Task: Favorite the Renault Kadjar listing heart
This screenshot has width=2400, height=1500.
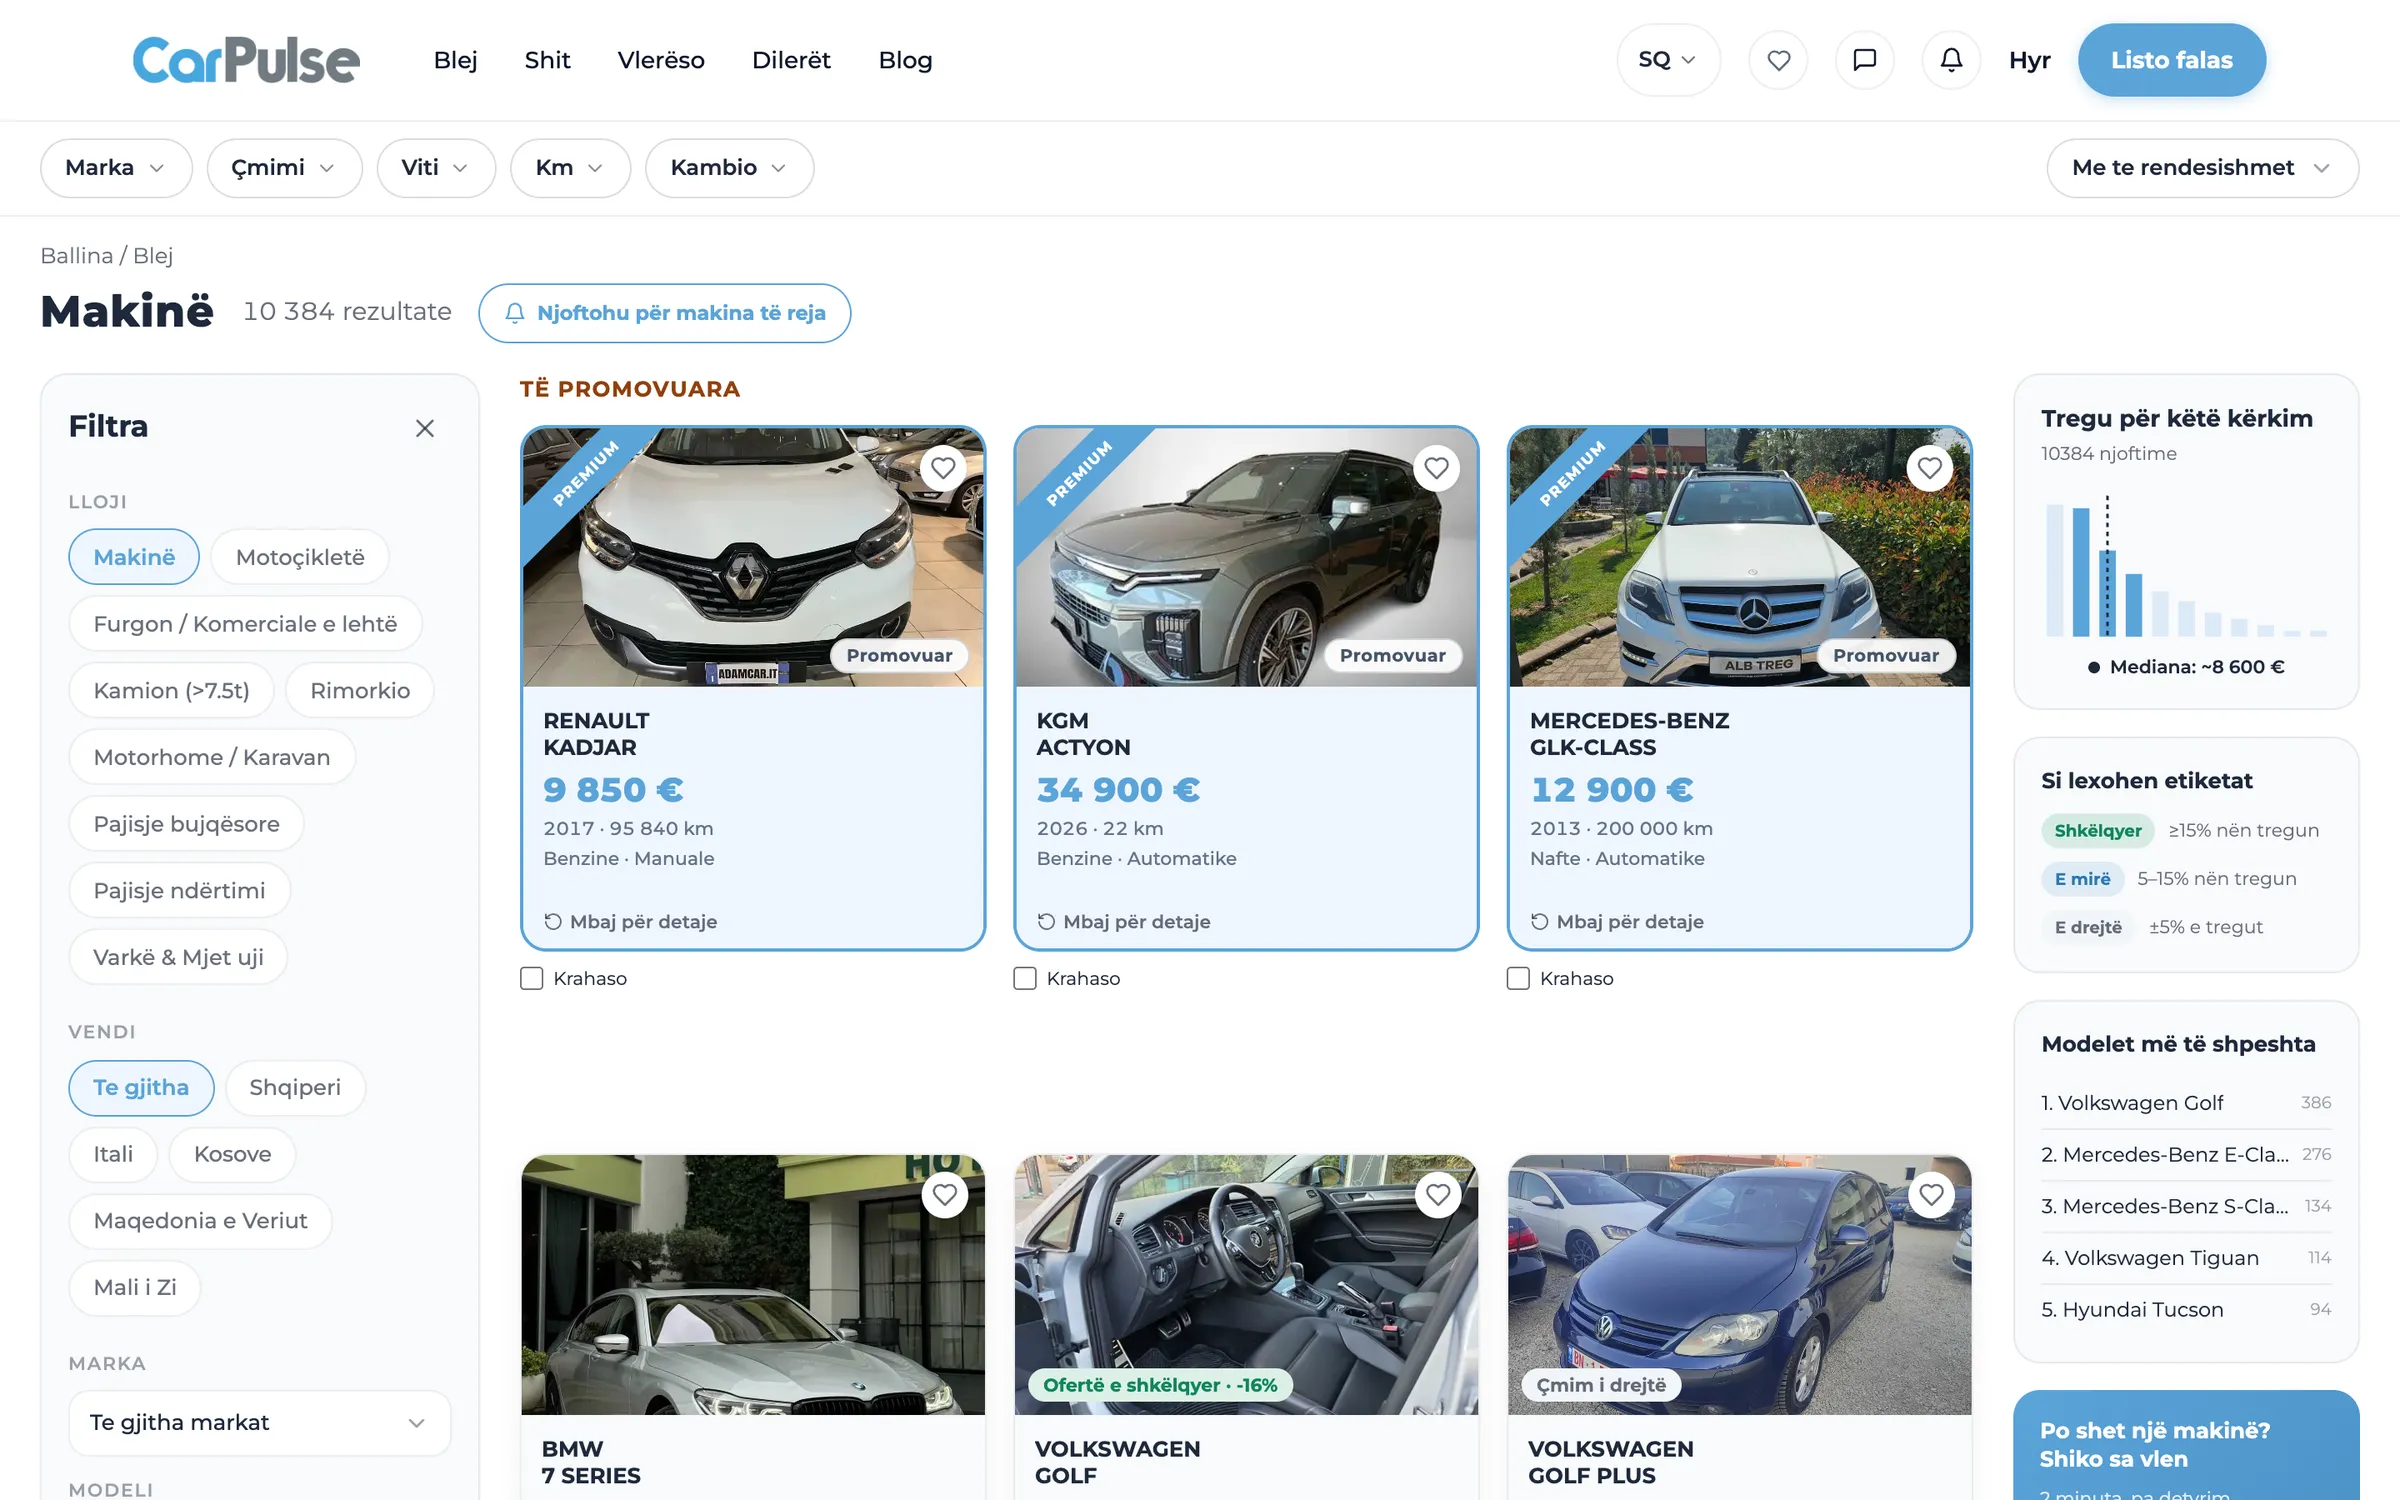Action: click(x=943, y=468)
